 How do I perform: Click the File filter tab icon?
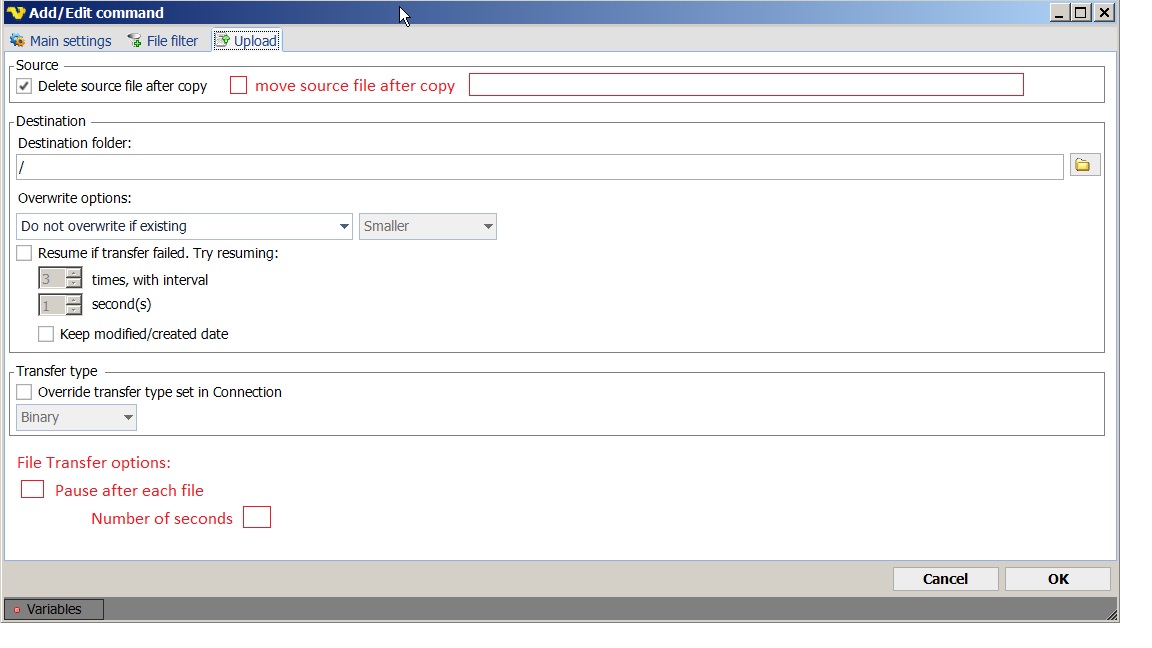coord(135,41)
